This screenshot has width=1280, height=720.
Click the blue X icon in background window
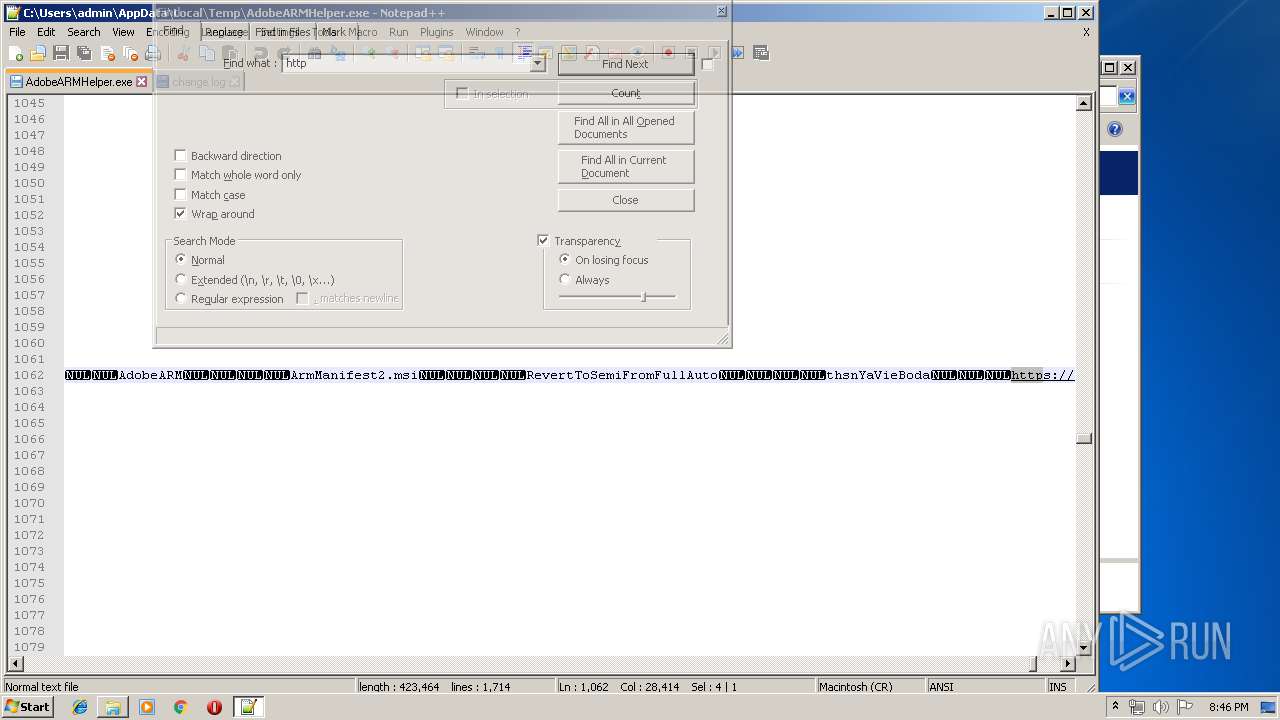(x=1127, y=96)
